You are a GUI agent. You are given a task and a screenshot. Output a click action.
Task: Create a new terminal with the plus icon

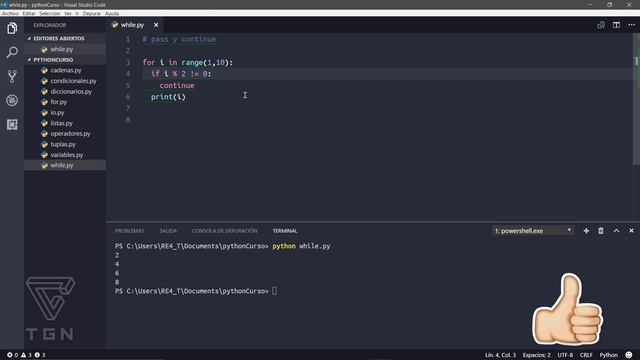(586, 231)
